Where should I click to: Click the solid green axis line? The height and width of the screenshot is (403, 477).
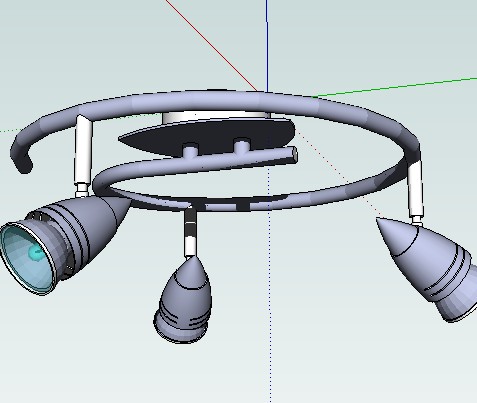[395, 88]
